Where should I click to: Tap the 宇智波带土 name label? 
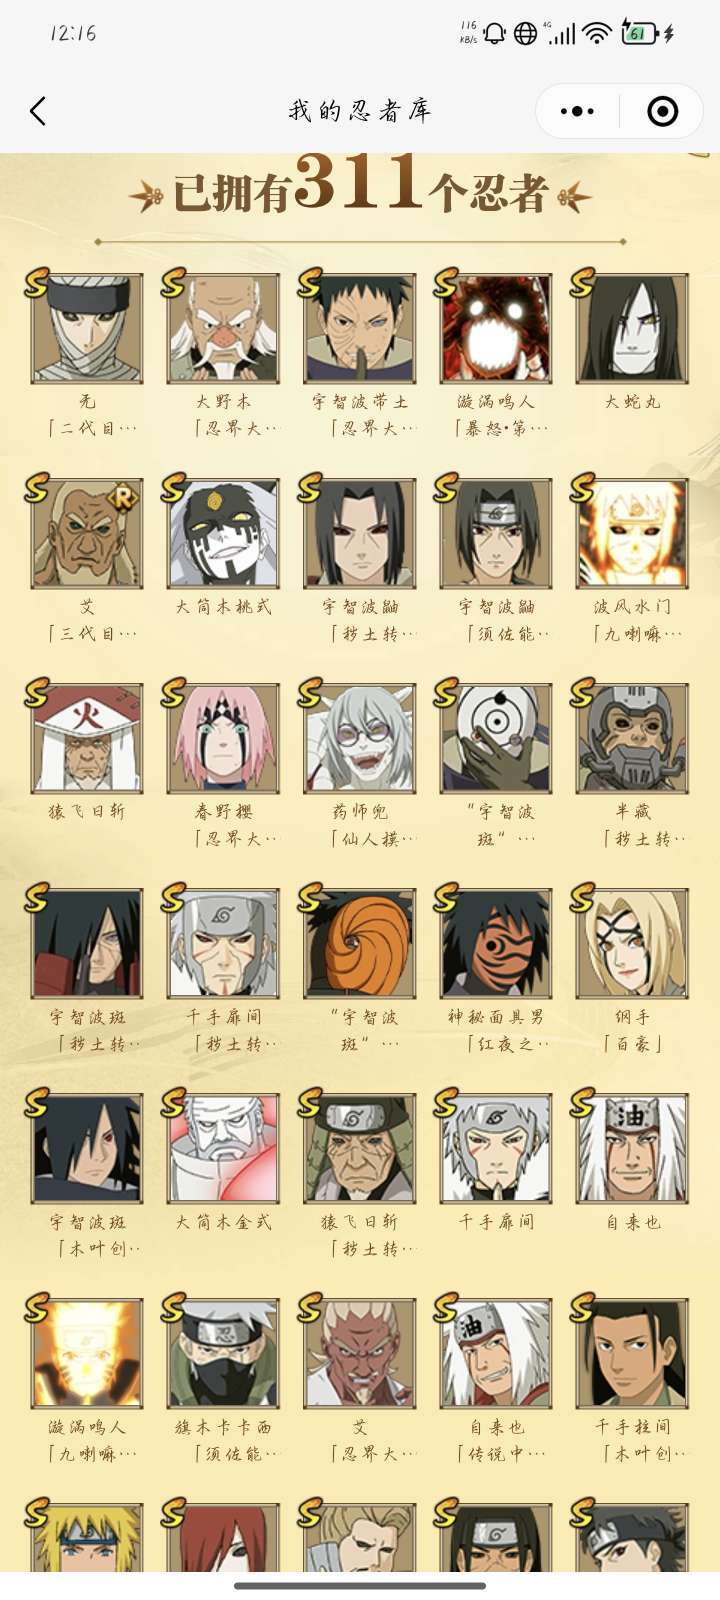pos(360,402)
